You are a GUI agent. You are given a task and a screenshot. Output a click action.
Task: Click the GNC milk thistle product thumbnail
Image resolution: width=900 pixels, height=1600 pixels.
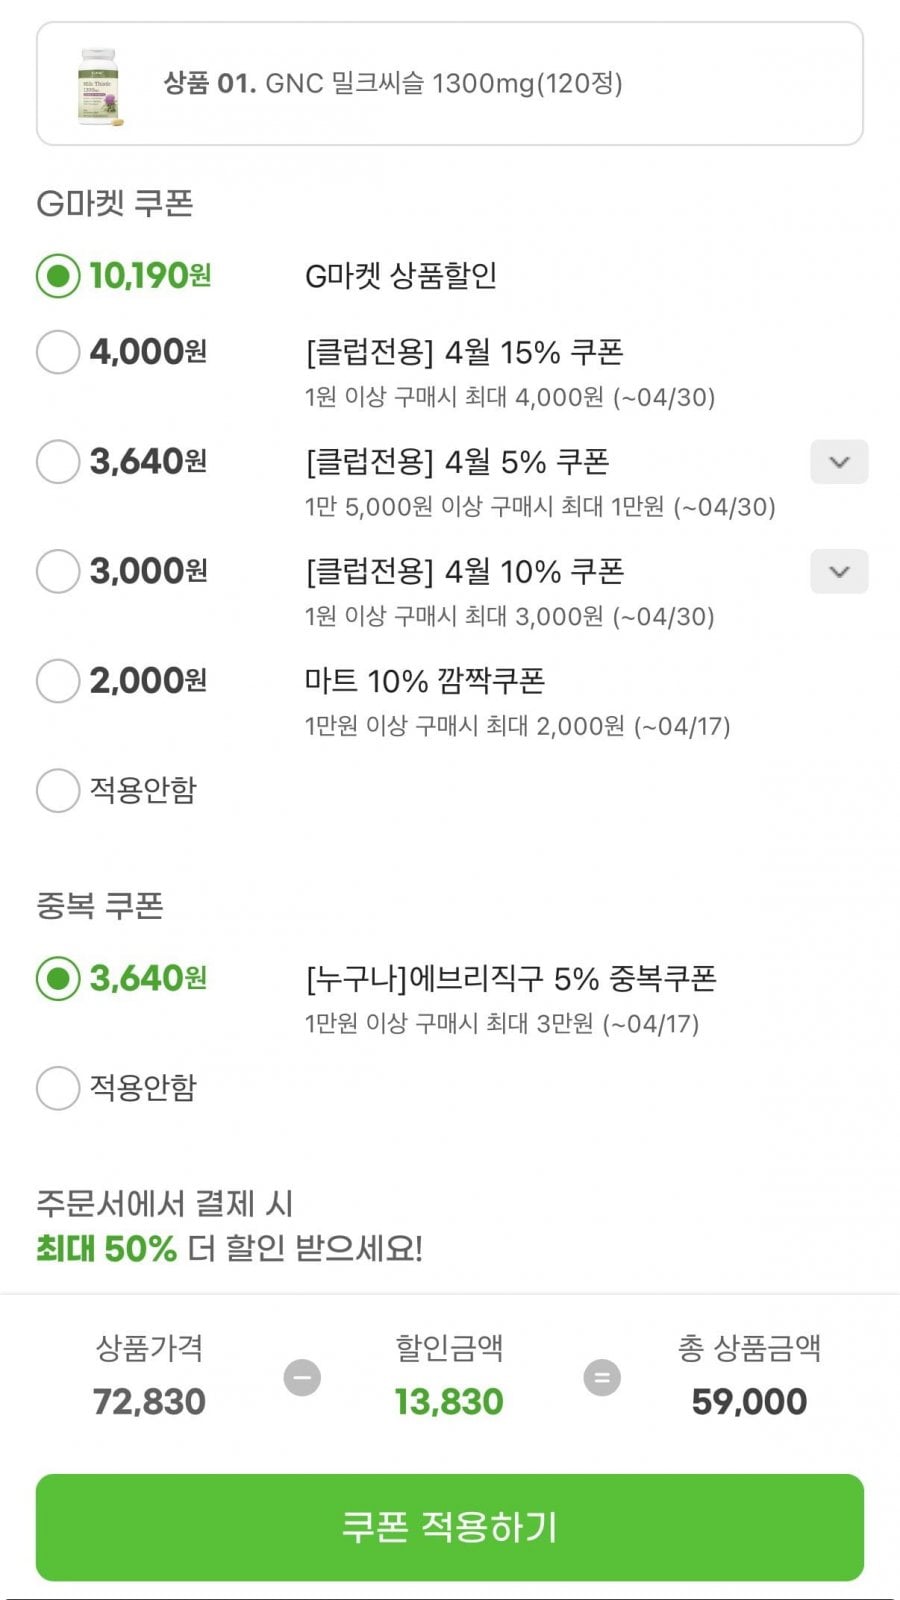(x=100, y=86)
